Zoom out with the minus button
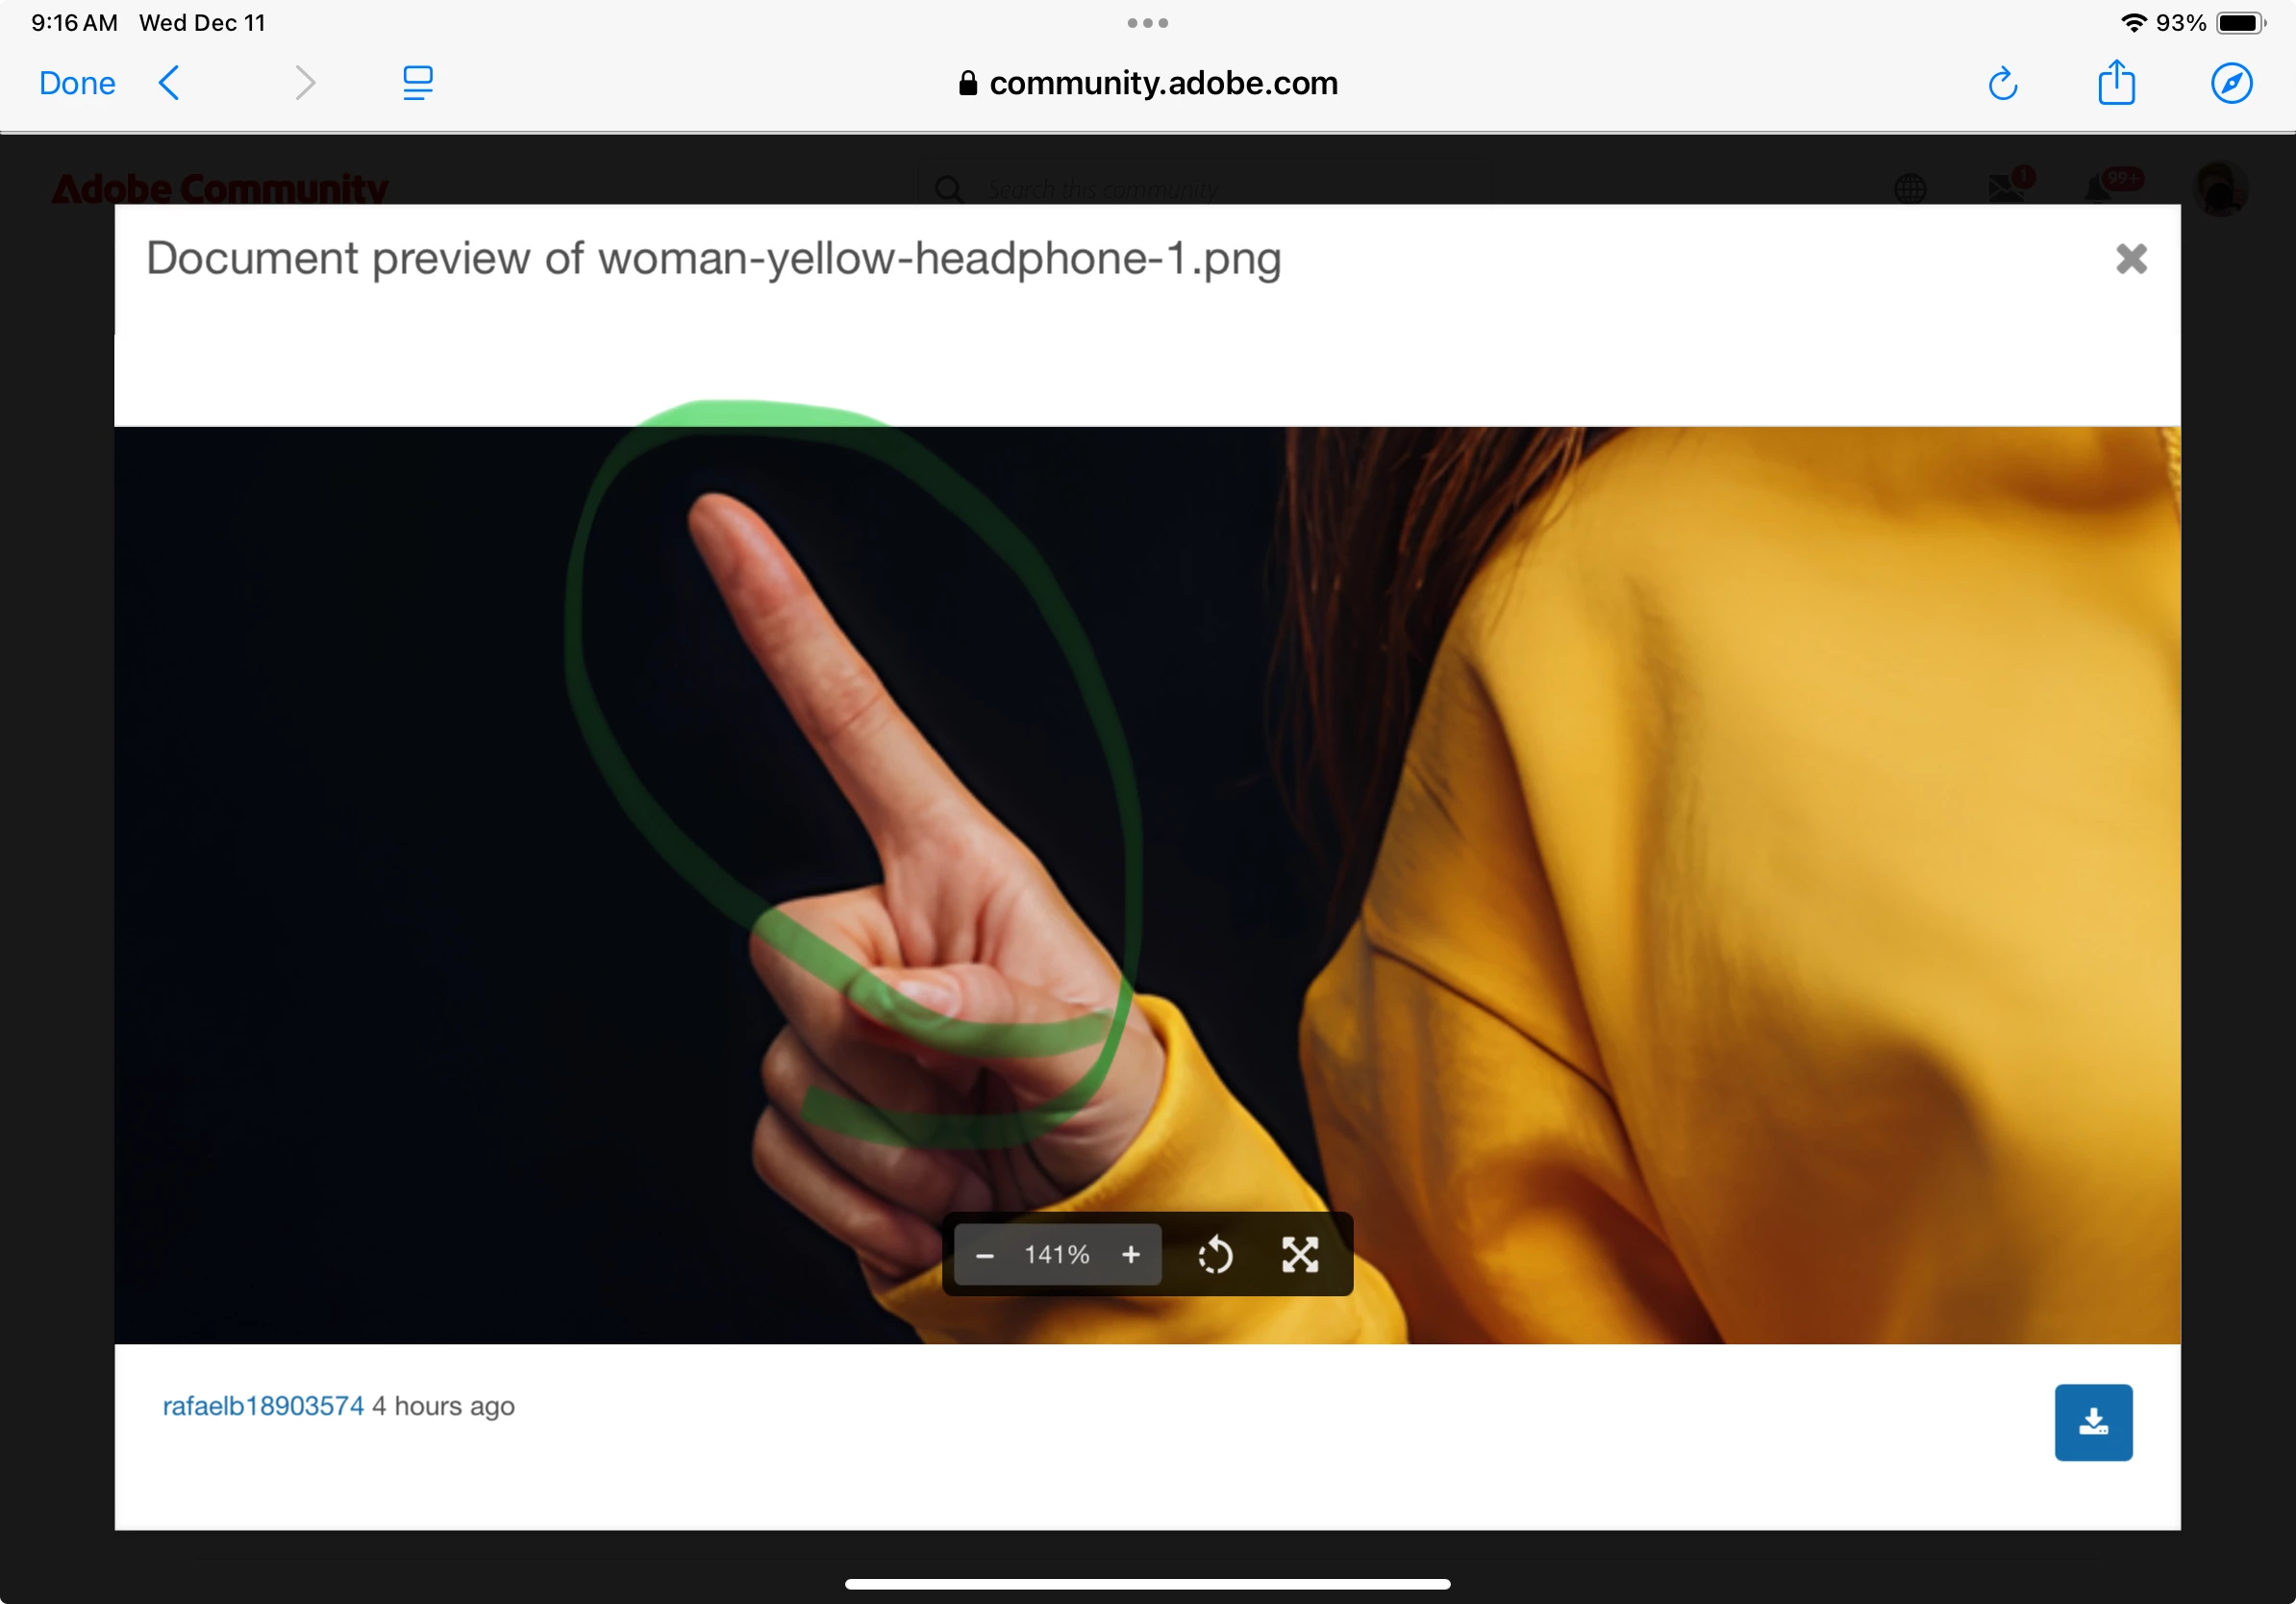The height and width of the screenshot is (1604, 2296). click(984, 1255)
